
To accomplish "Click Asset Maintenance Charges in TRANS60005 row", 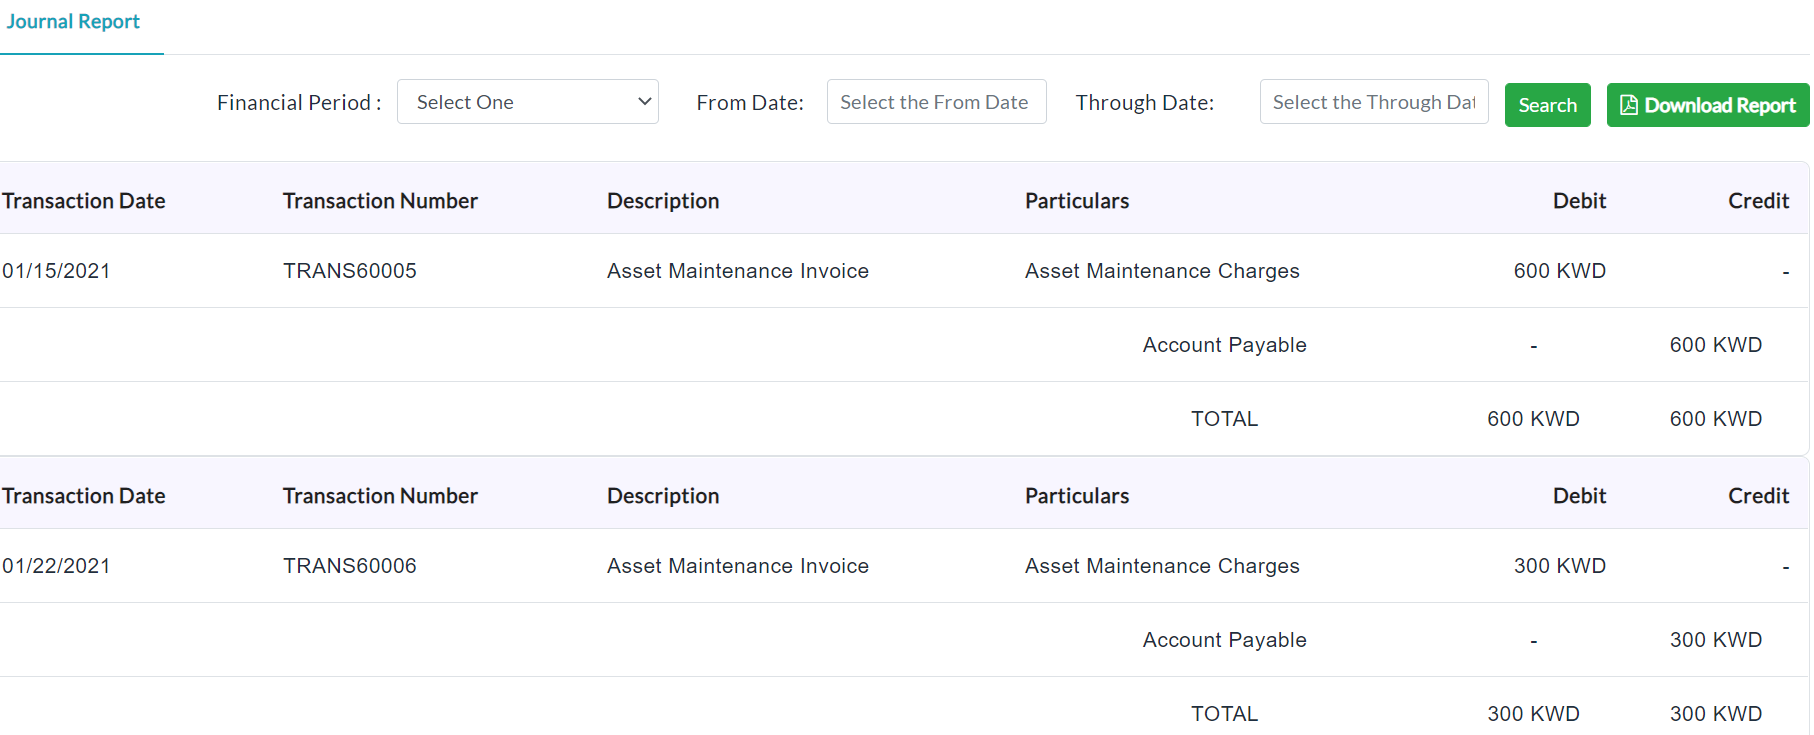I will (x=1162, y=271).
